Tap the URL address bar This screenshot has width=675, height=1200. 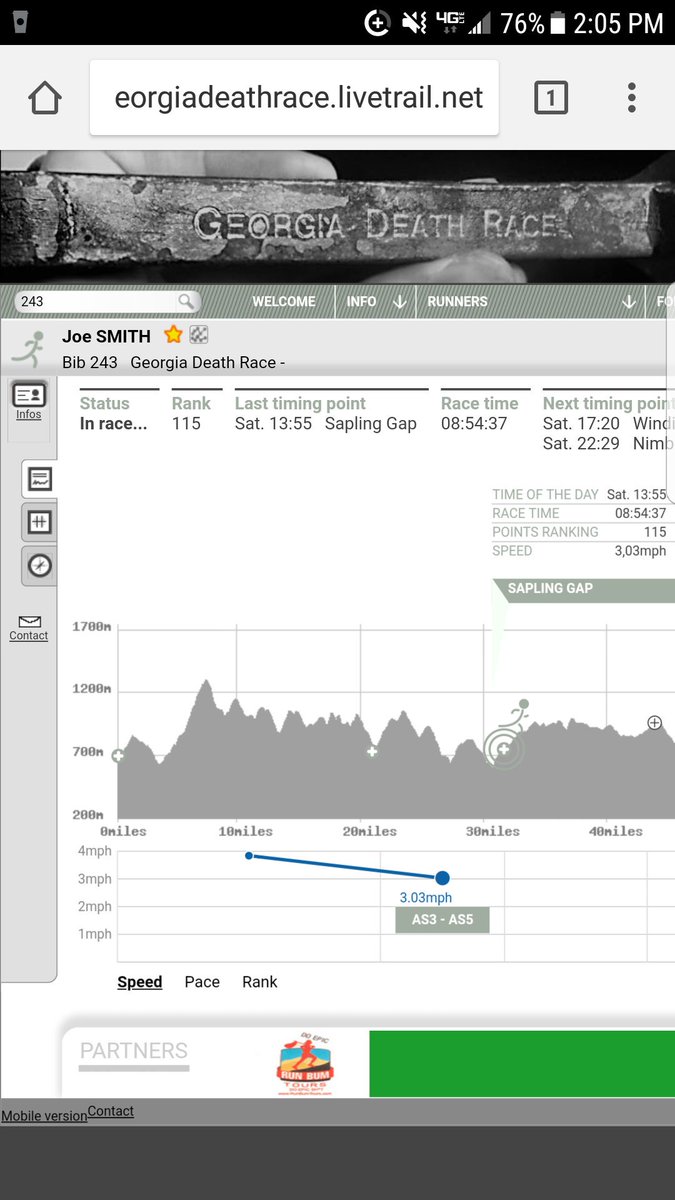tap(294, 98)
